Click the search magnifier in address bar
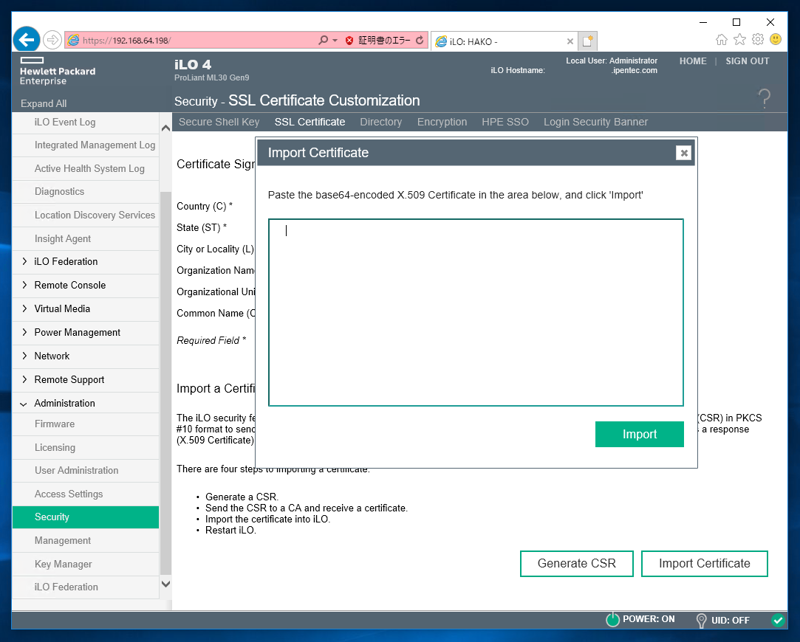This screenshot has width=800, height=642. 323,40
